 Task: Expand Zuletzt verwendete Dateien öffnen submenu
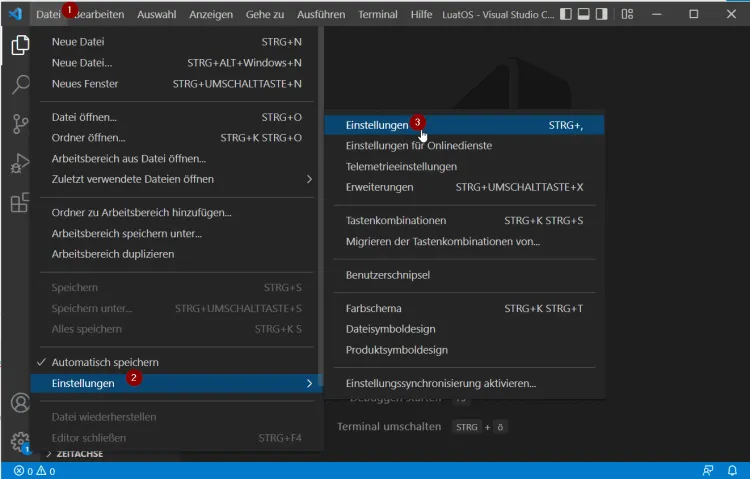[176, 179]
